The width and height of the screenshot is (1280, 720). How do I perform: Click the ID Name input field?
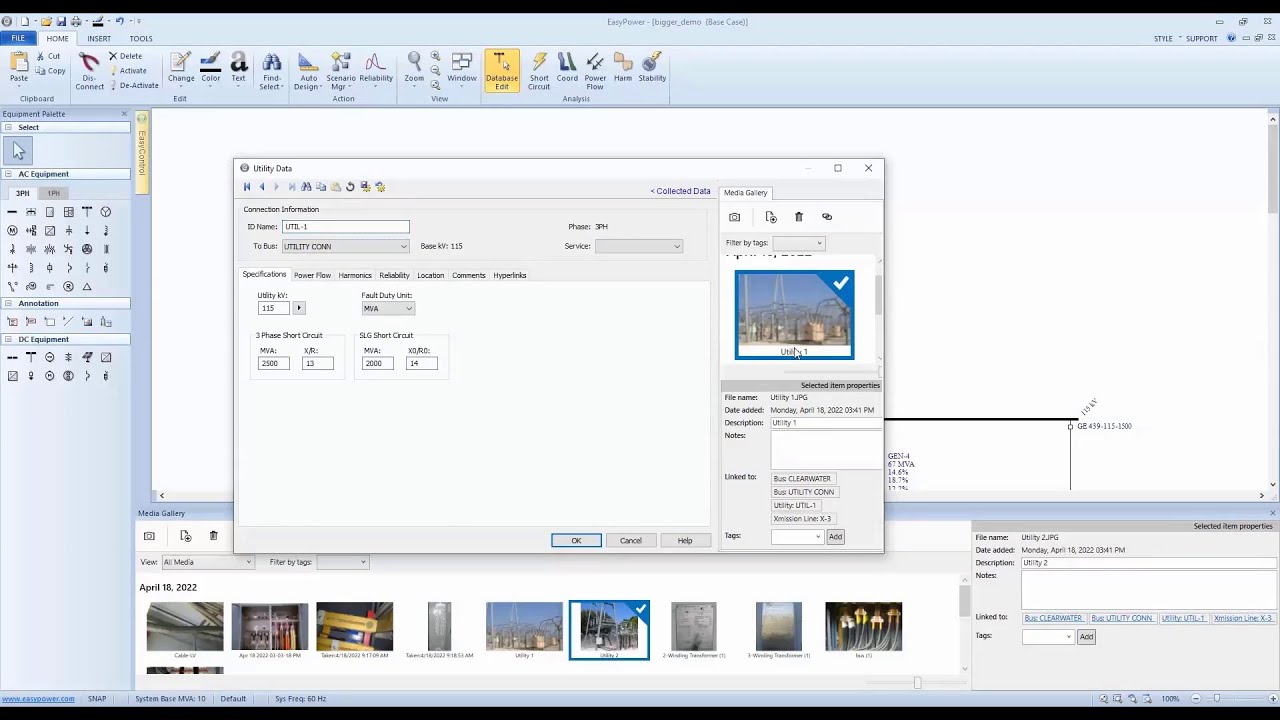point(345,227)
